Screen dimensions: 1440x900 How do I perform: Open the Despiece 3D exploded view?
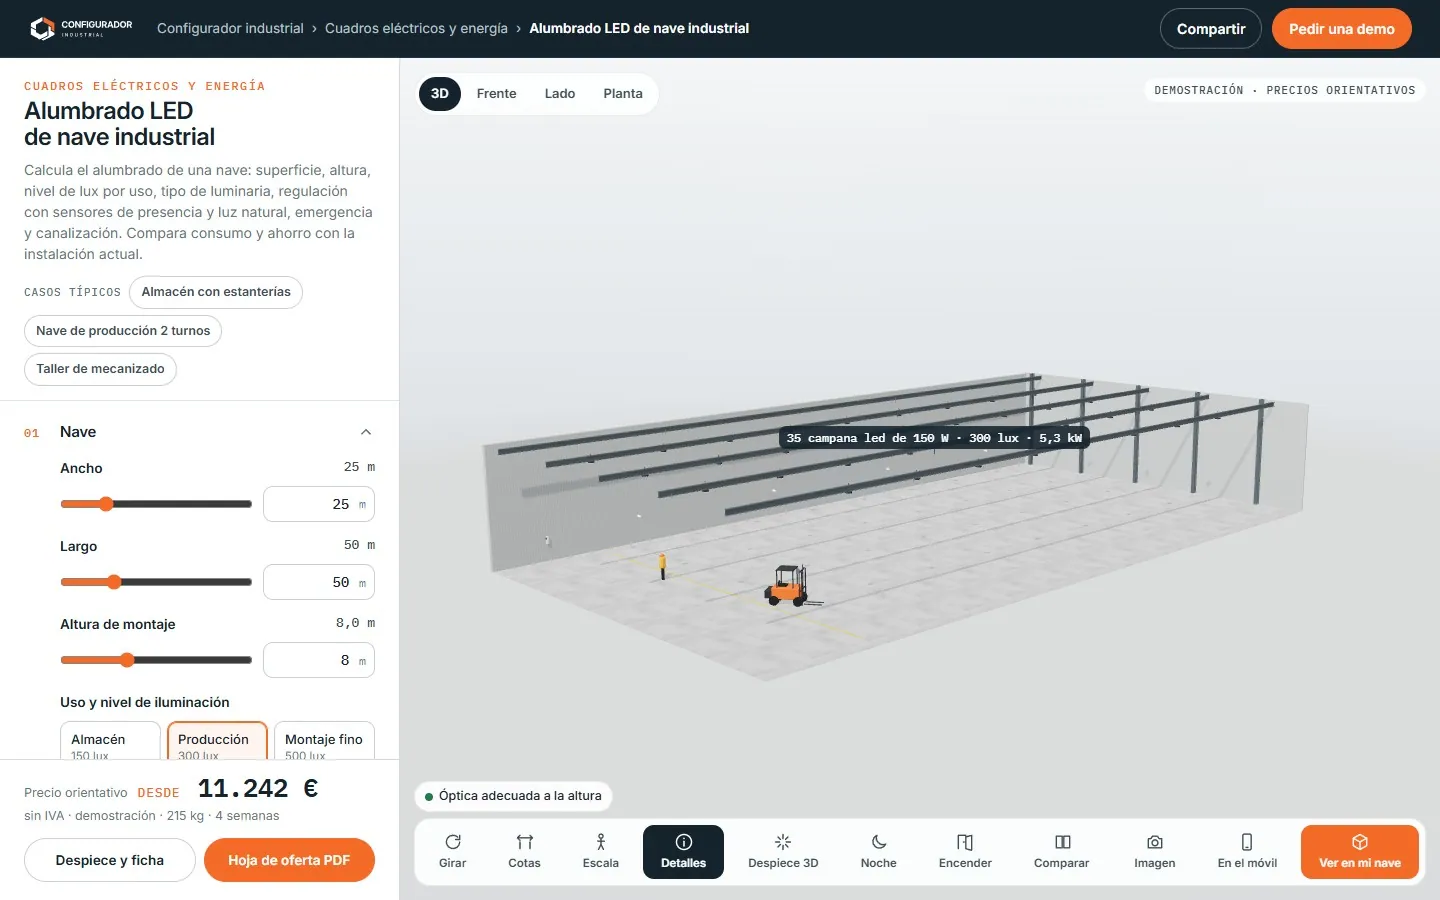(783, 852)
